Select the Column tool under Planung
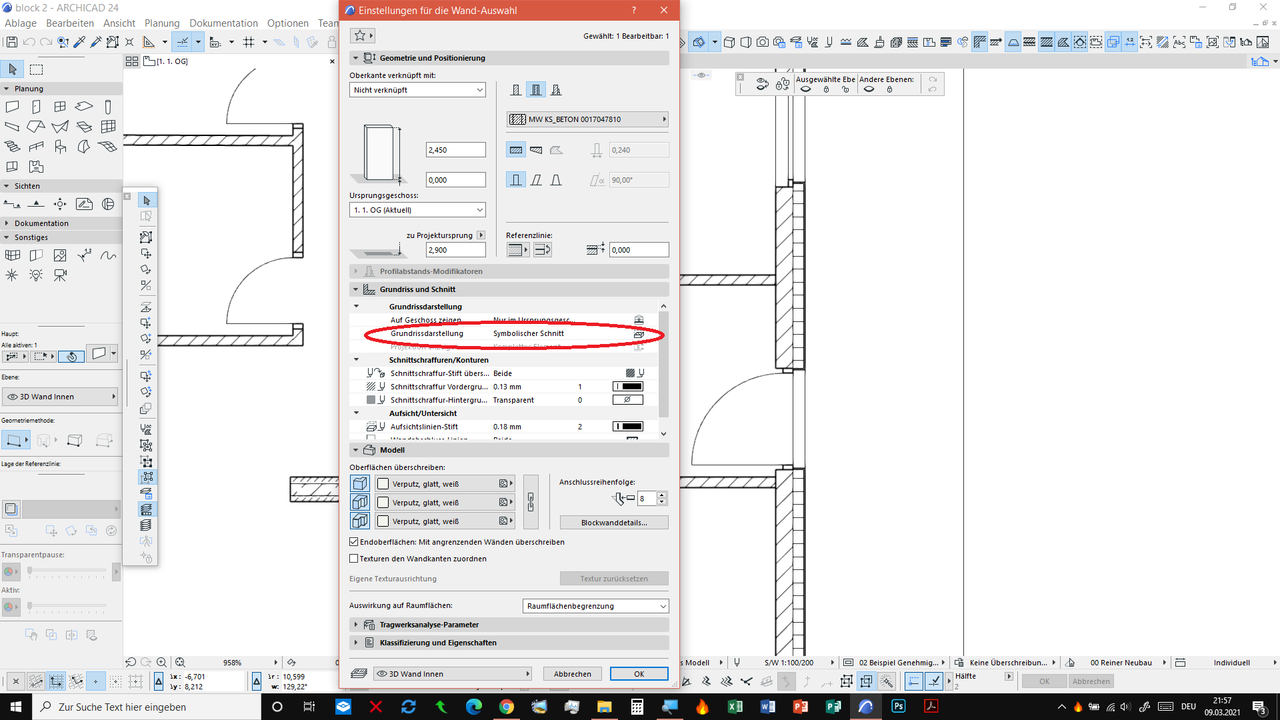 108,107
